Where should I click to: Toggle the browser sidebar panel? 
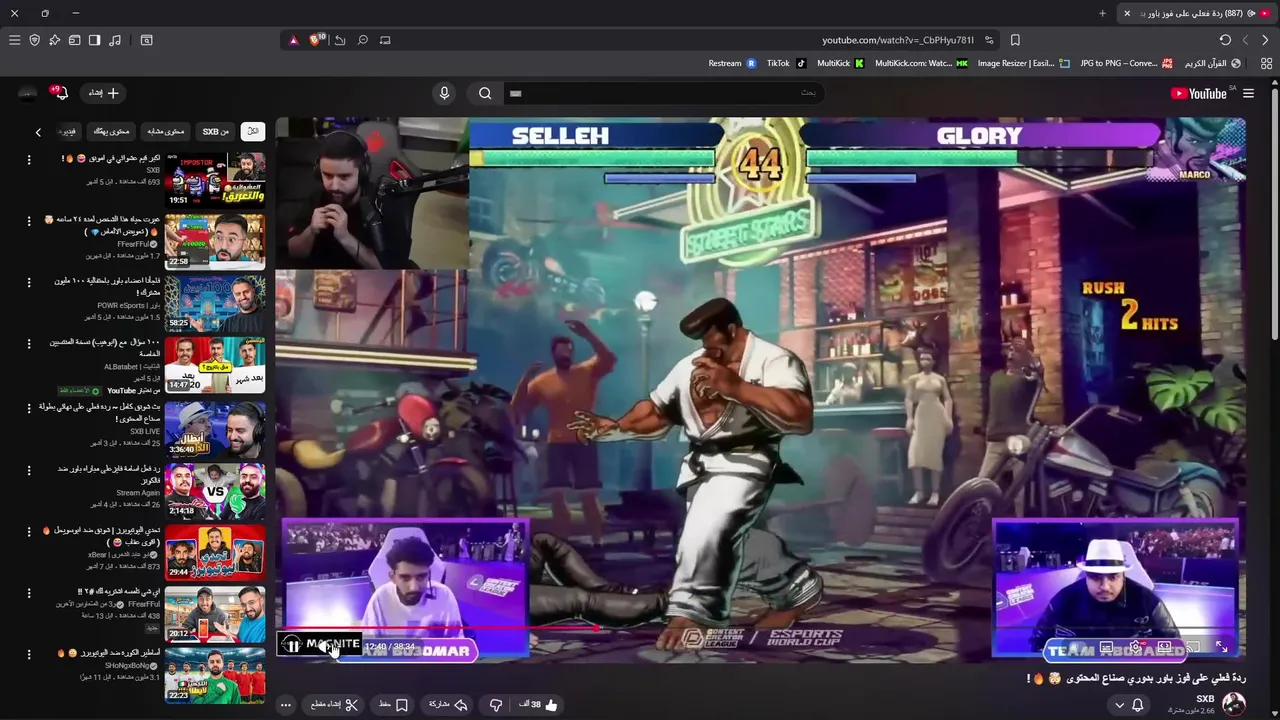pos(94,40)
